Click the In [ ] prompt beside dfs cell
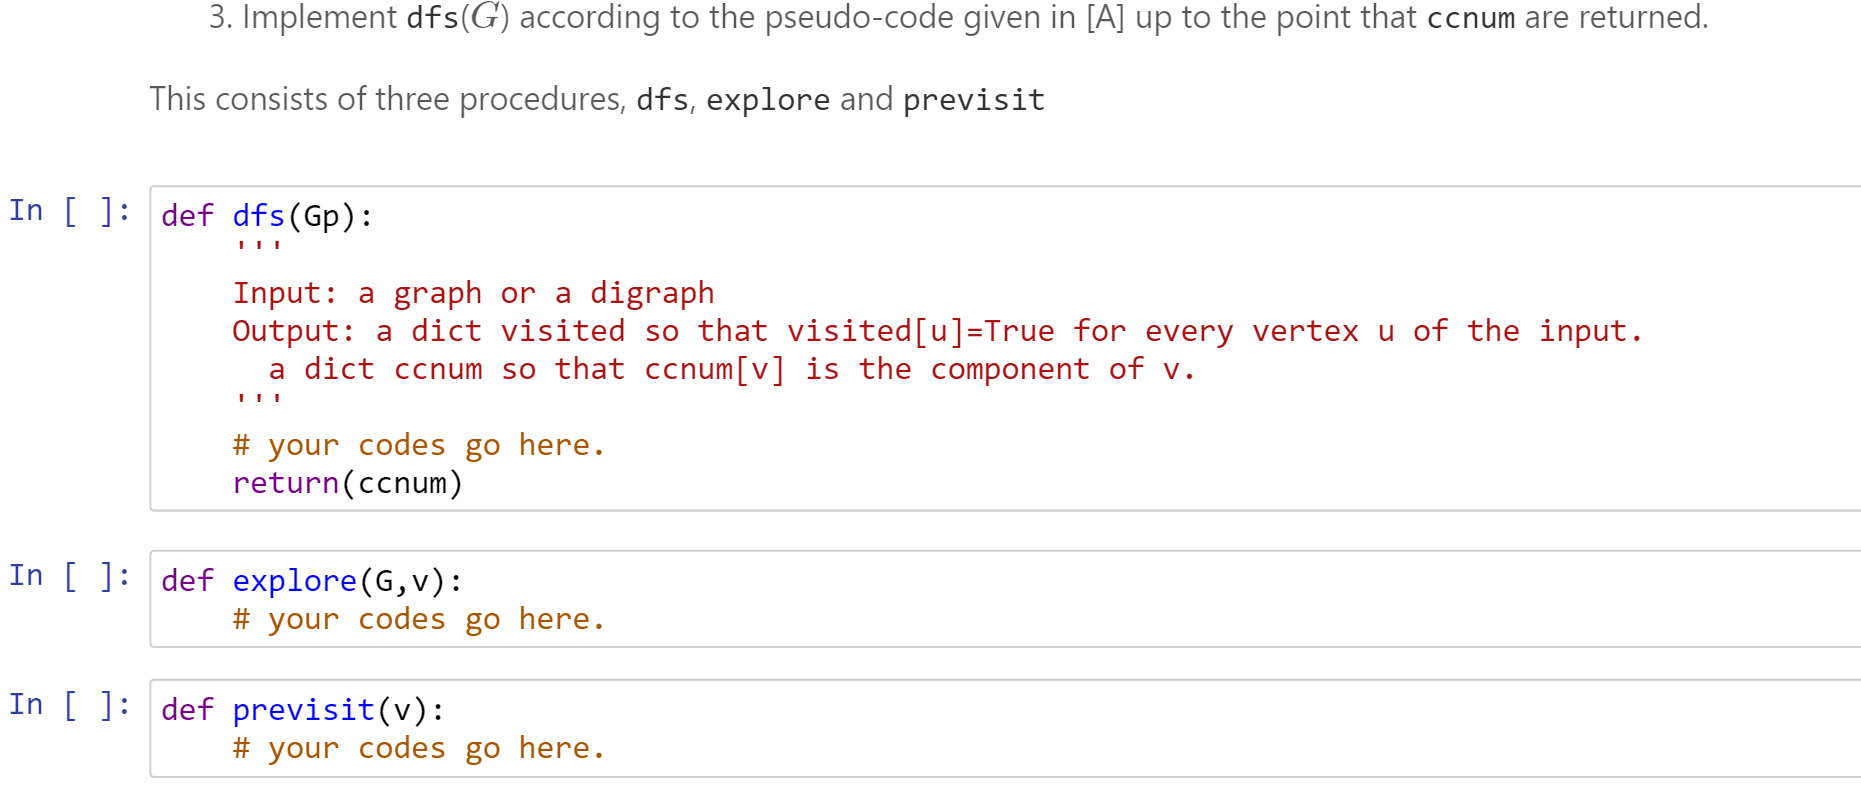The width and height of the screenshot is (1861, 793). [x=70, y=211]
